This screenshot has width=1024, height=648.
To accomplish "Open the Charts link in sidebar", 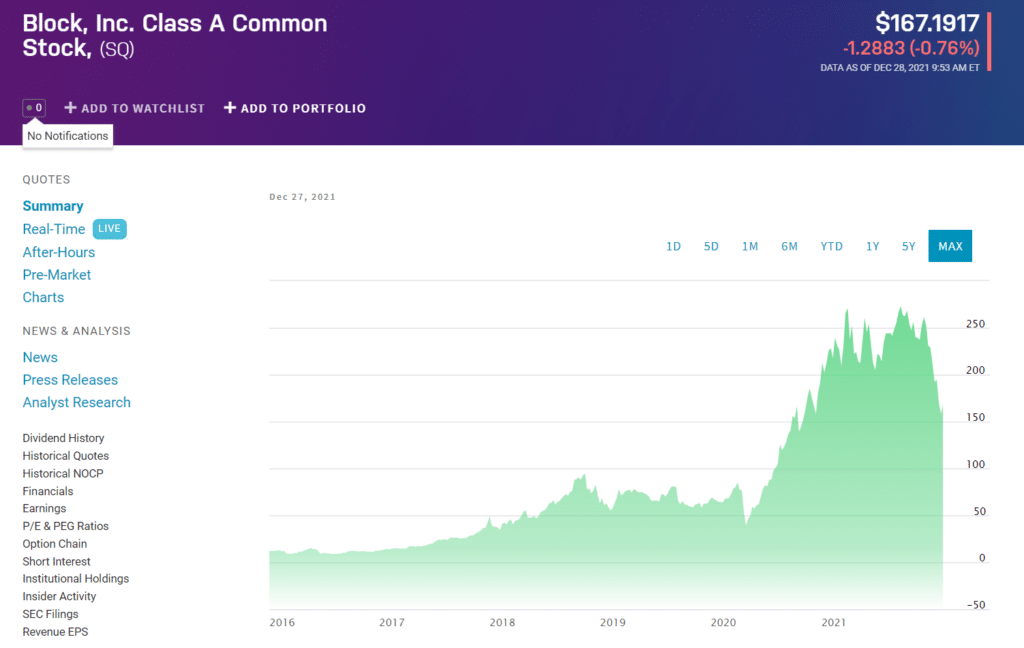I will [43, 297].
